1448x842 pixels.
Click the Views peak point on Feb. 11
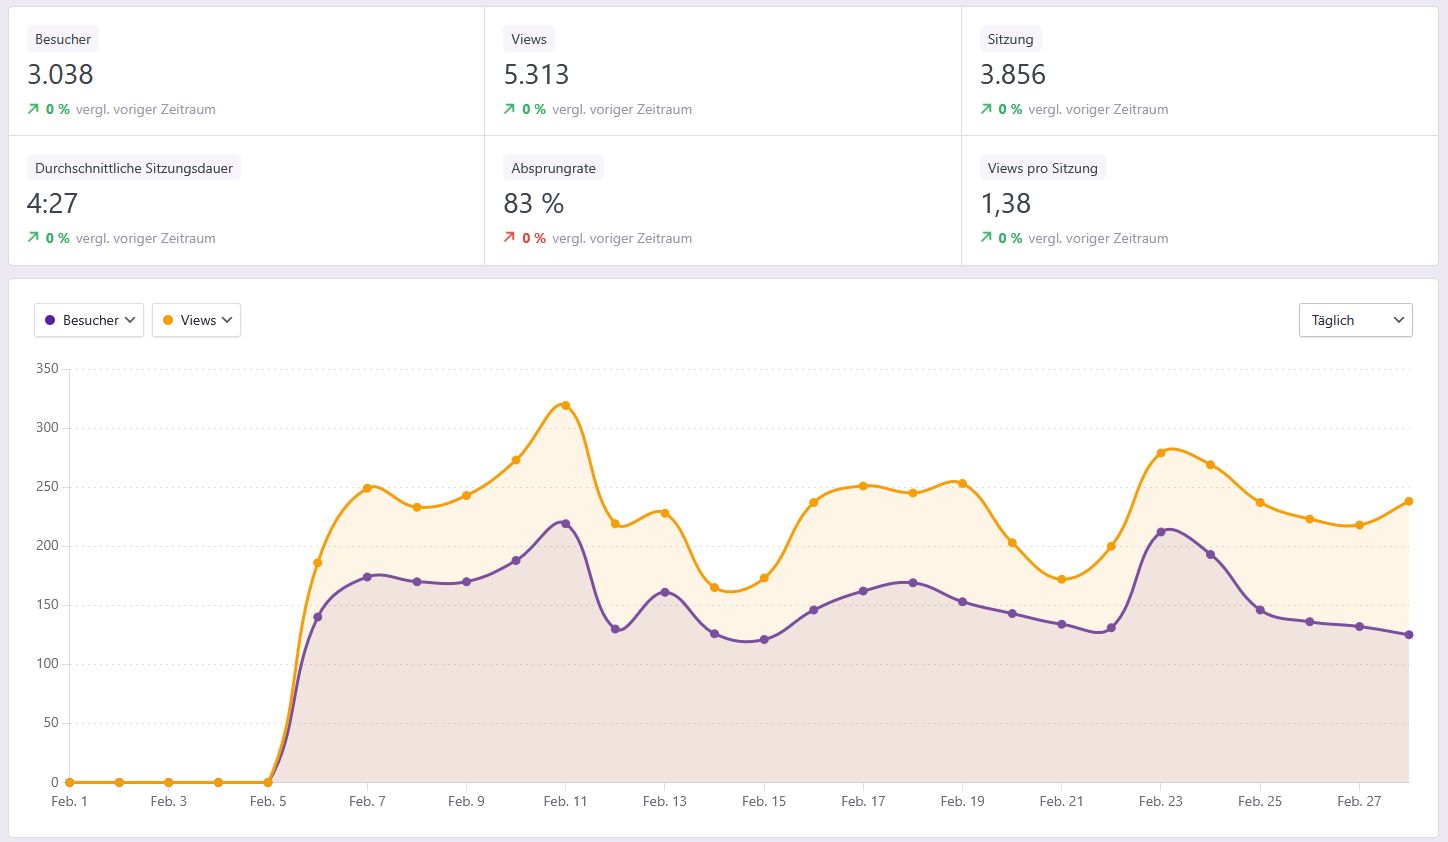pyautogui.click(x=566, y=405)
